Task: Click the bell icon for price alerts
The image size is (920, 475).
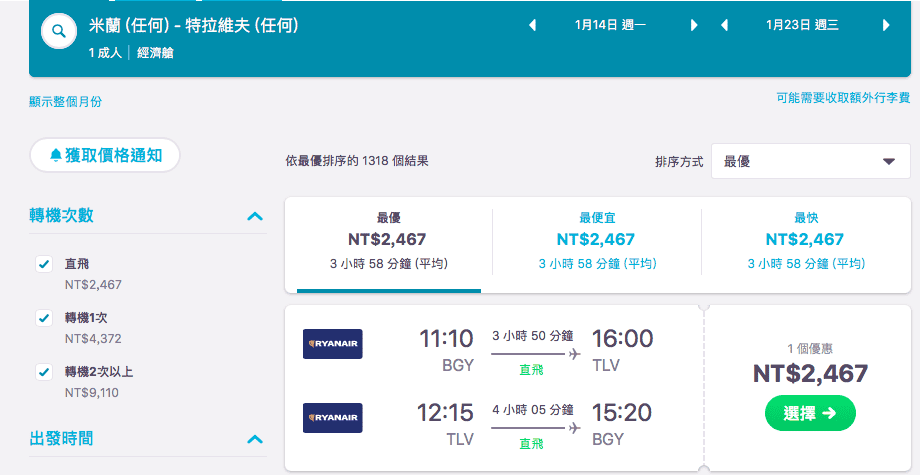Action: 56,155
